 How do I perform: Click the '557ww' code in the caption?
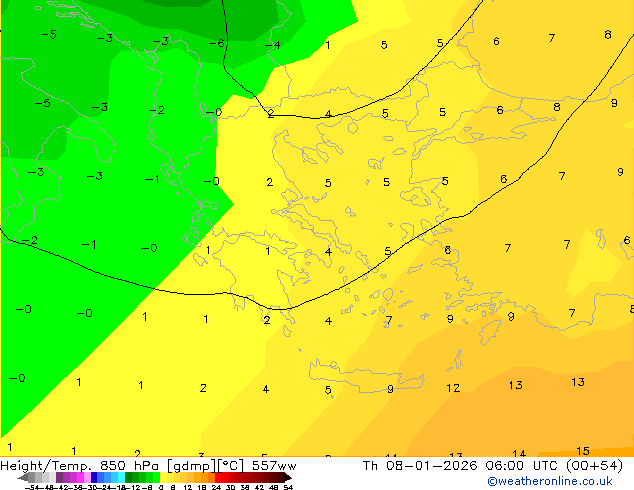coord(274,466)
